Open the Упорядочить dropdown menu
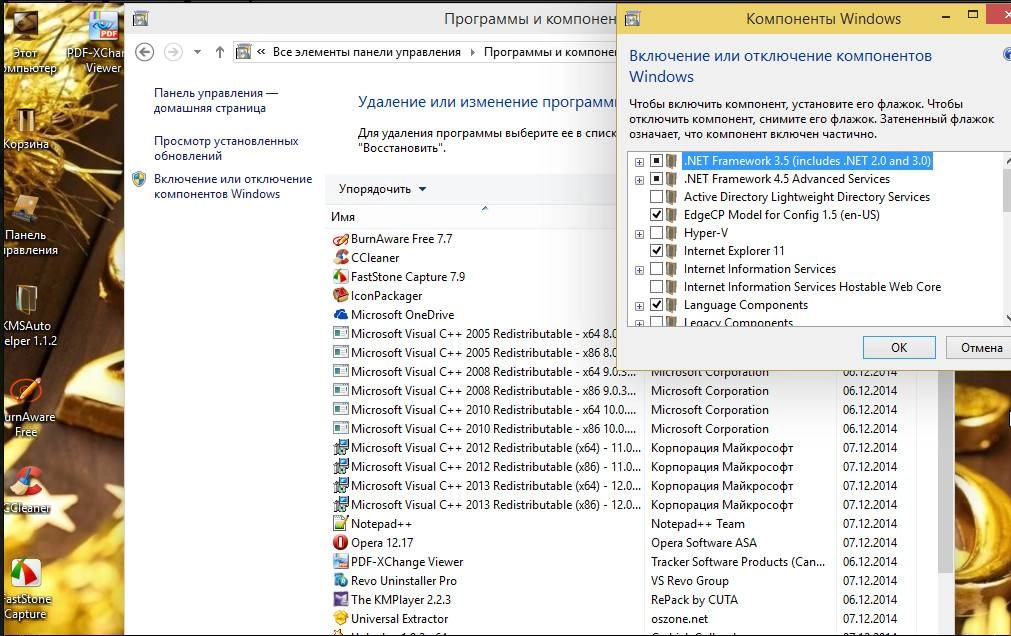This screenshot has height=636, width=1011. [382, 189]
